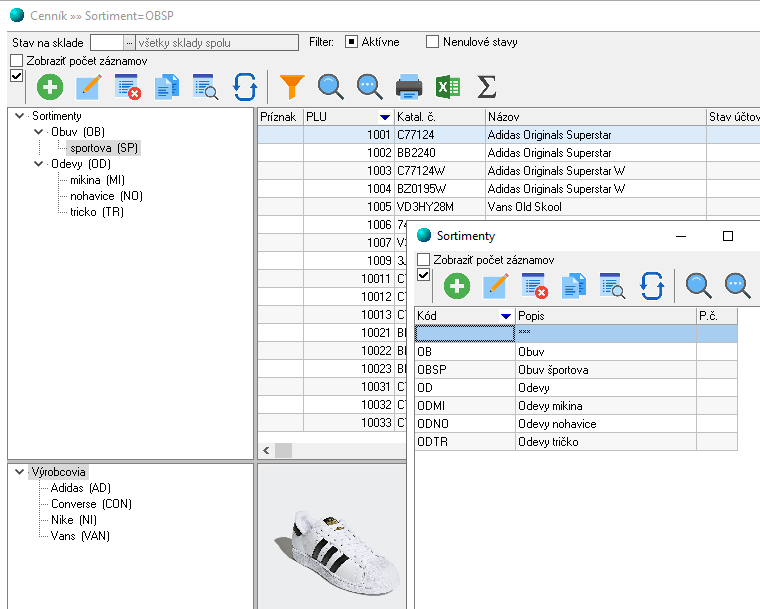Toggle the Aktívne filter checkbox
The image size is (760, 609).
tap(352, 42)
